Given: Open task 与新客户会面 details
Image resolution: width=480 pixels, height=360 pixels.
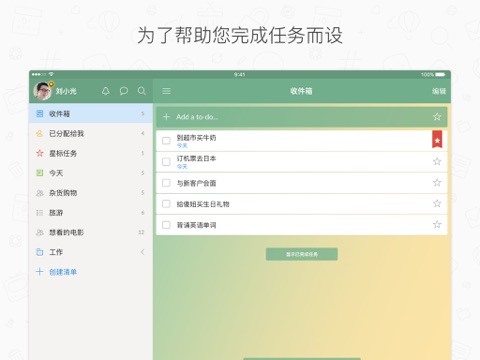Looking at the screenshot, I should point(302,183).
